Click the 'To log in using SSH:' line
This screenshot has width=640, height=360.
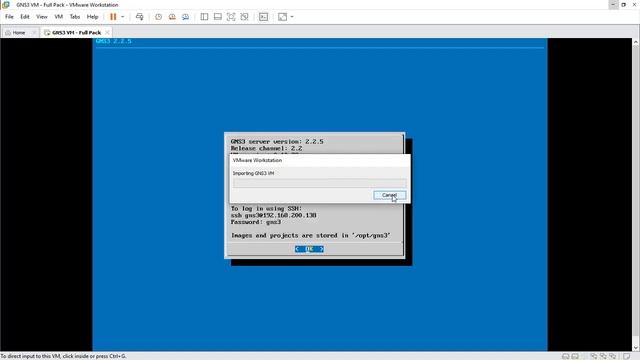[267, 209]
